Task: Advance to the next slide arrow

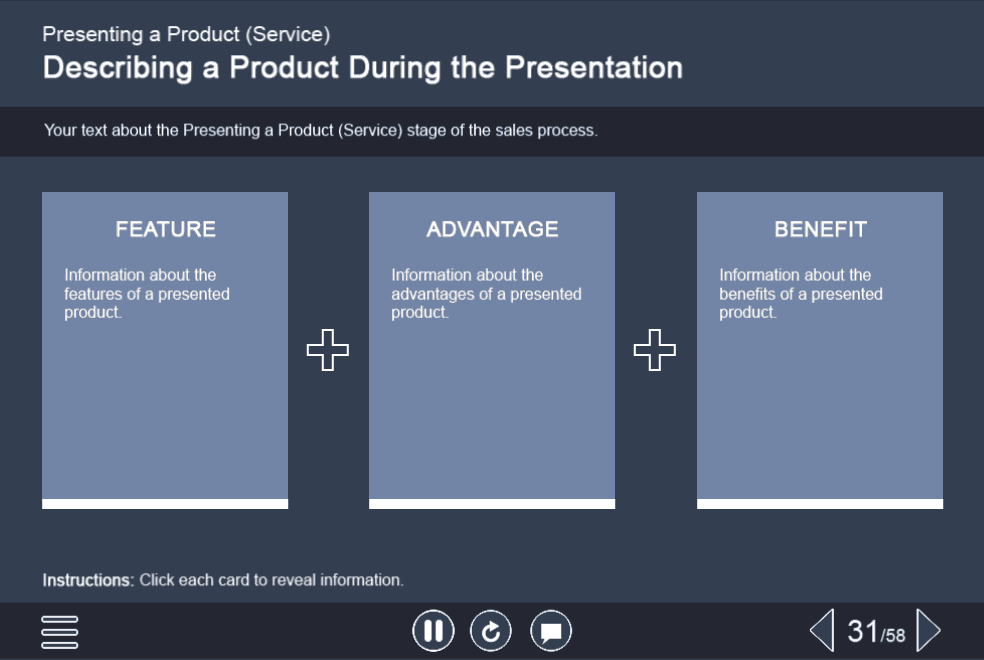Action: (928, 631)
